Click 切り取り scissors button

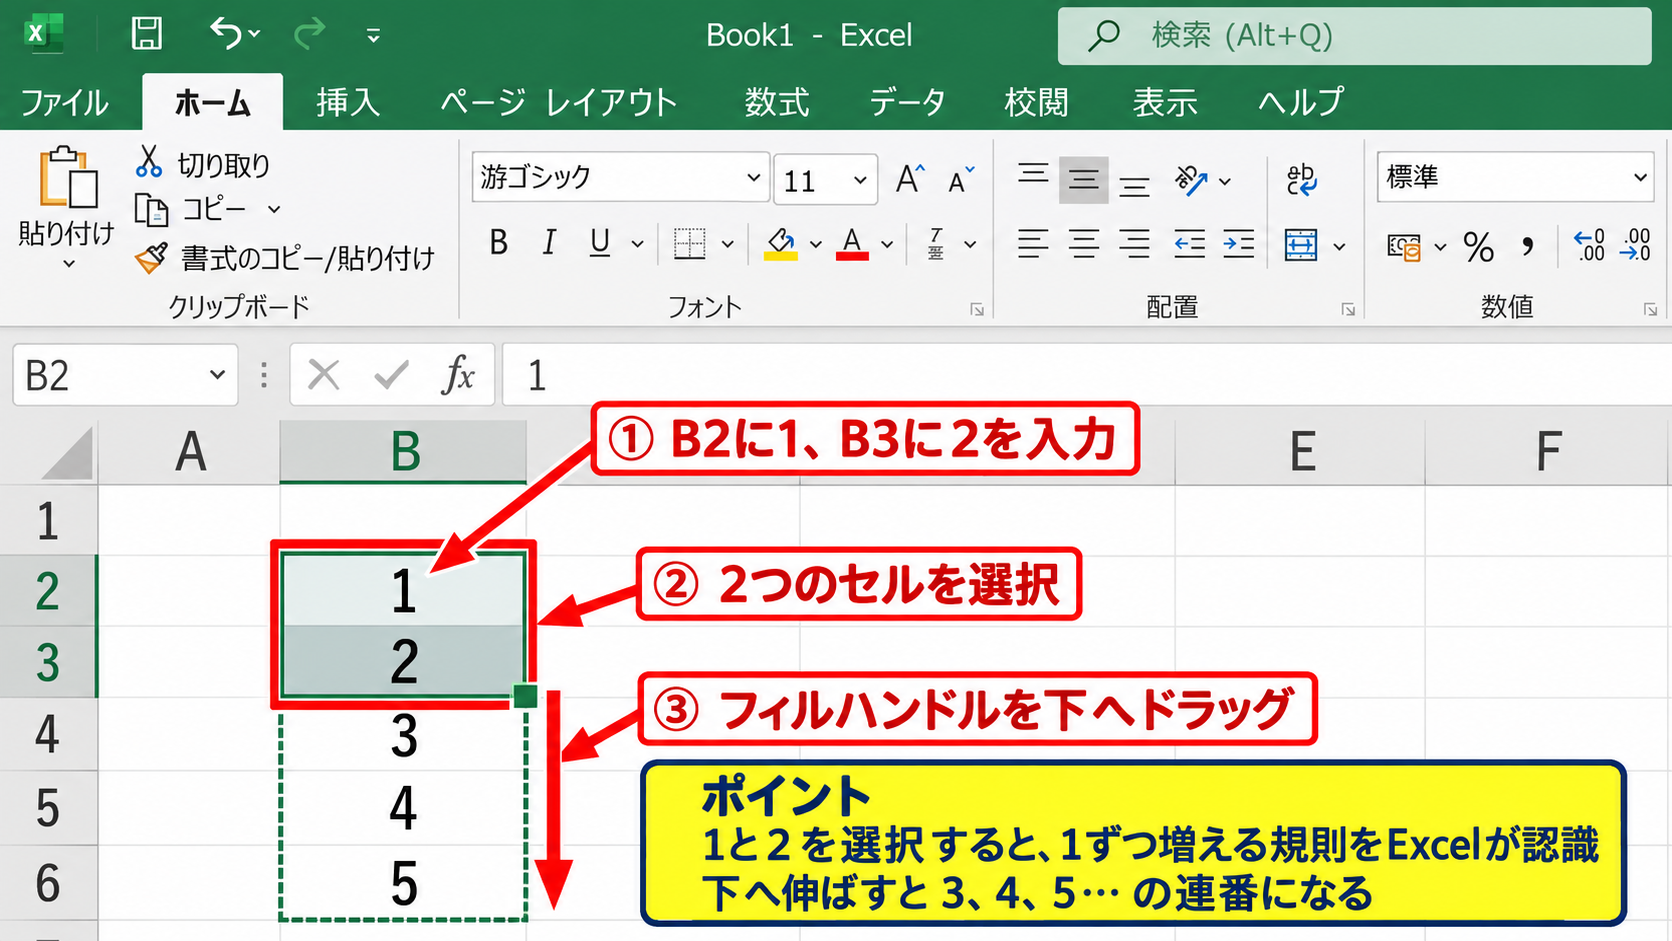(203, 163)
